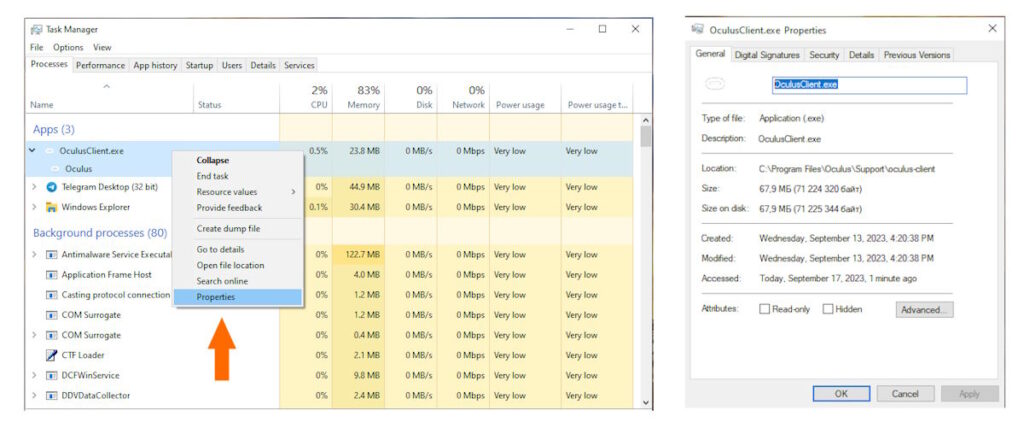This screenshot has height=428, width=1024.
Task: Click the sort chevron above Name column
Action: (106, 87)
